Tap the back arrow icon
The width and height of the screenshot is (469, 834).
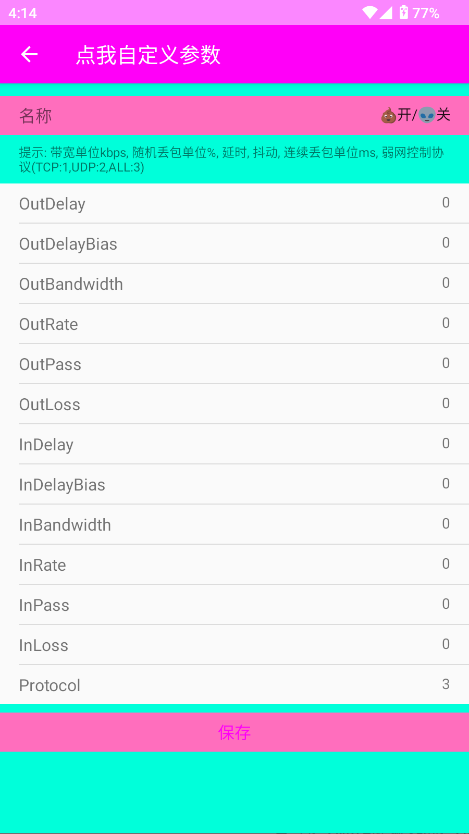click(x=29, y=54)
